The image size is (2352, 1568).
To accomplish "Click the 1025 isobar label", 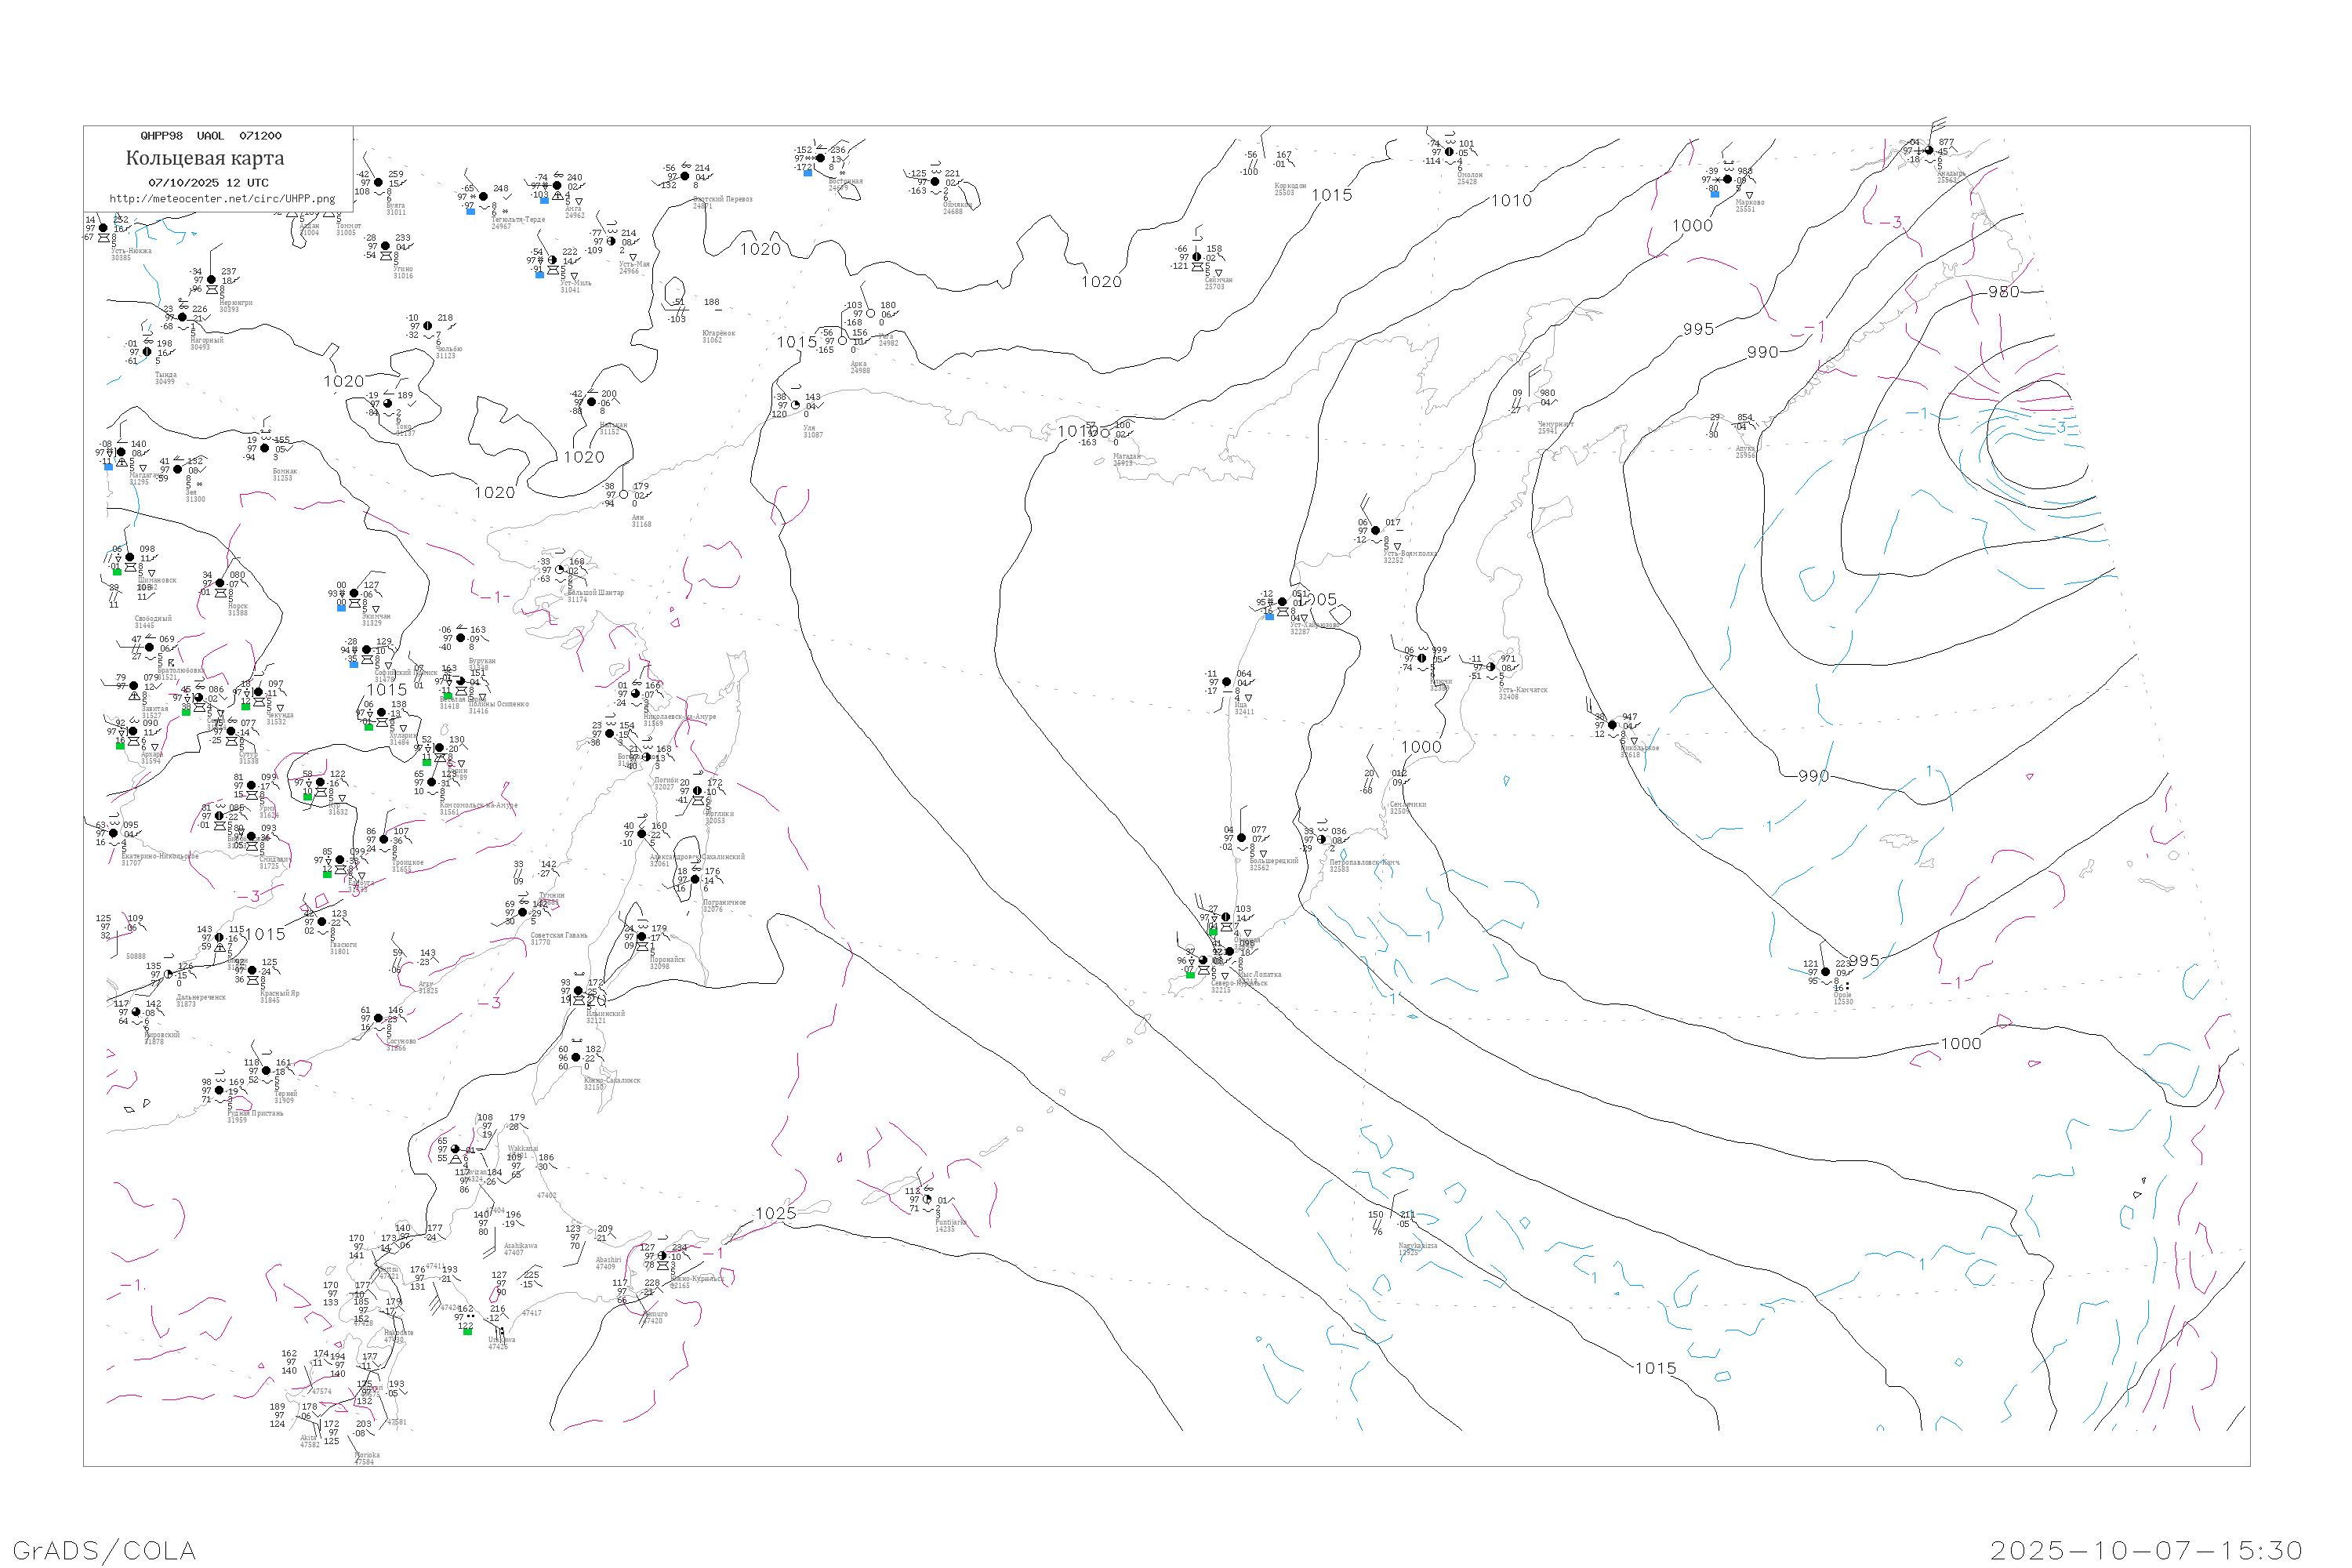I will click(x=776, y=1214).
